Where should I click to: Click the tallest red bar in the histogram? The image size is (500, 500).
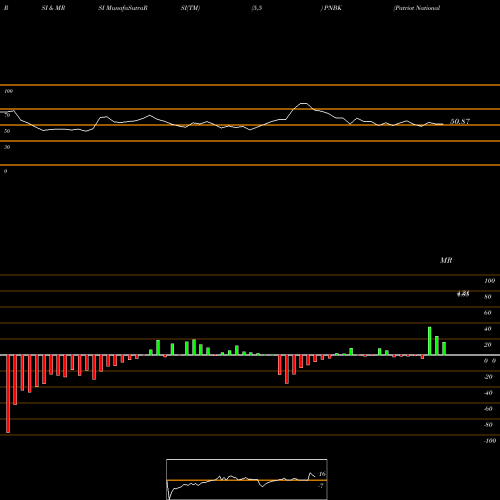(x=8, y=394)
